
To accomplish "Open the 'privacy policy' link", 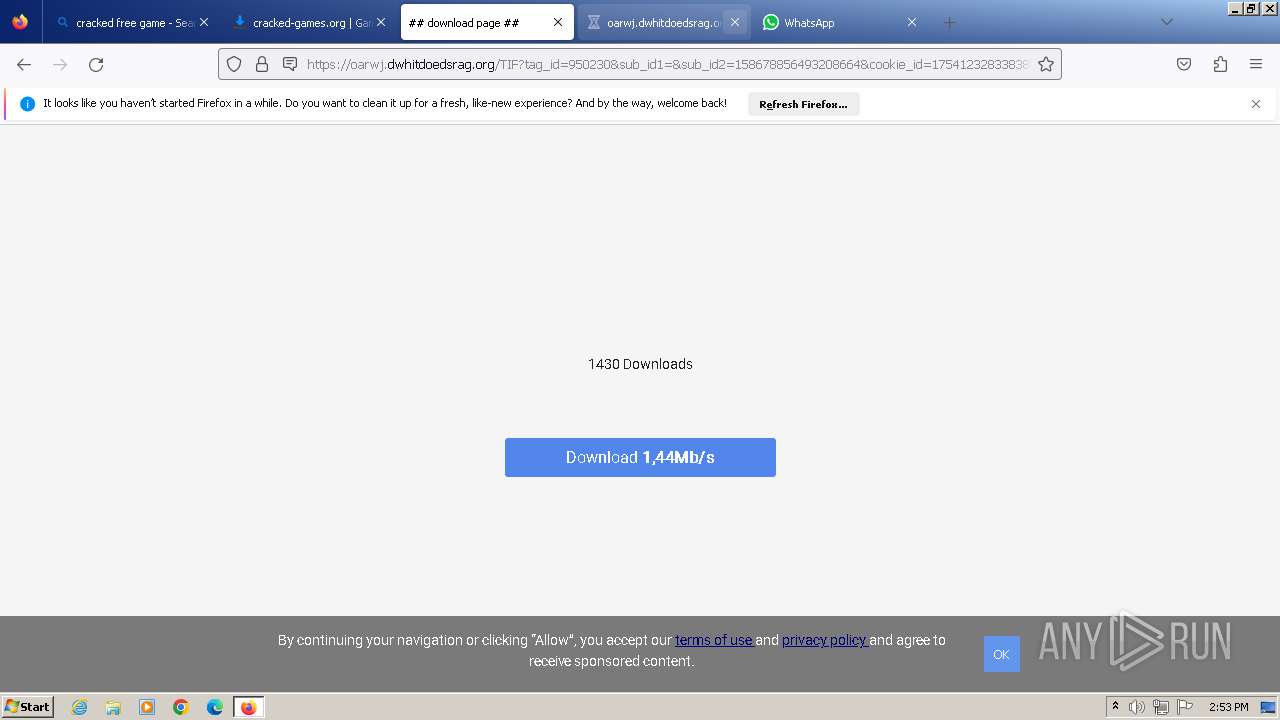I will pos(824,640).
